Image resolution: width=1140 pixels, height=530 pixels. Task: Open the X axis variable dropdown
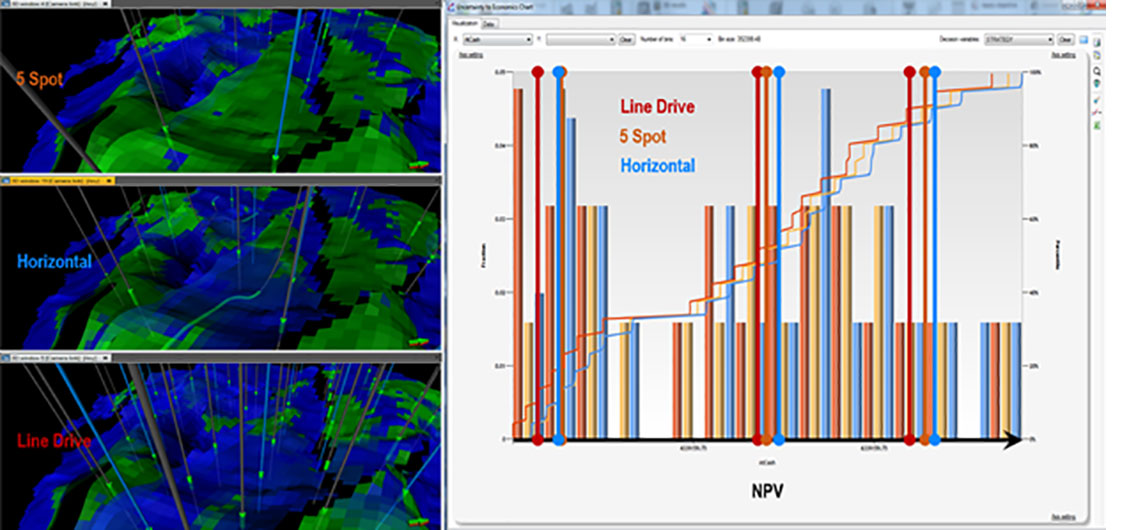[x=497, y=40]
